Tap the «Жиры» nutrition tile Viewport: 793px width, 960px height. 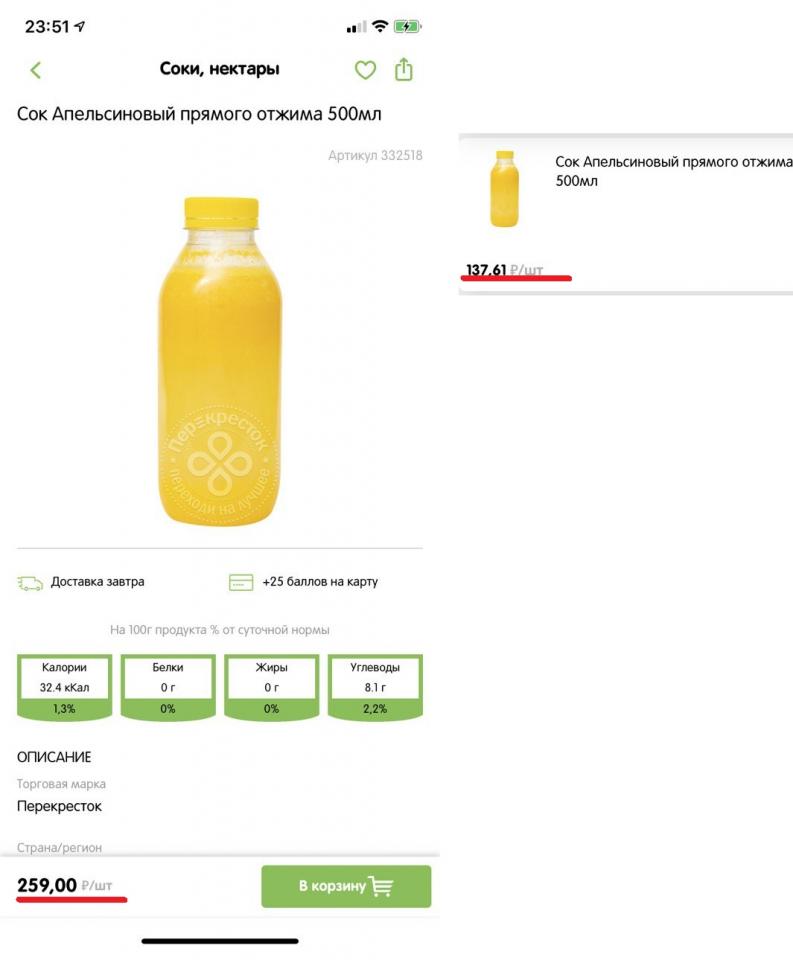click(x=272, y=686)
